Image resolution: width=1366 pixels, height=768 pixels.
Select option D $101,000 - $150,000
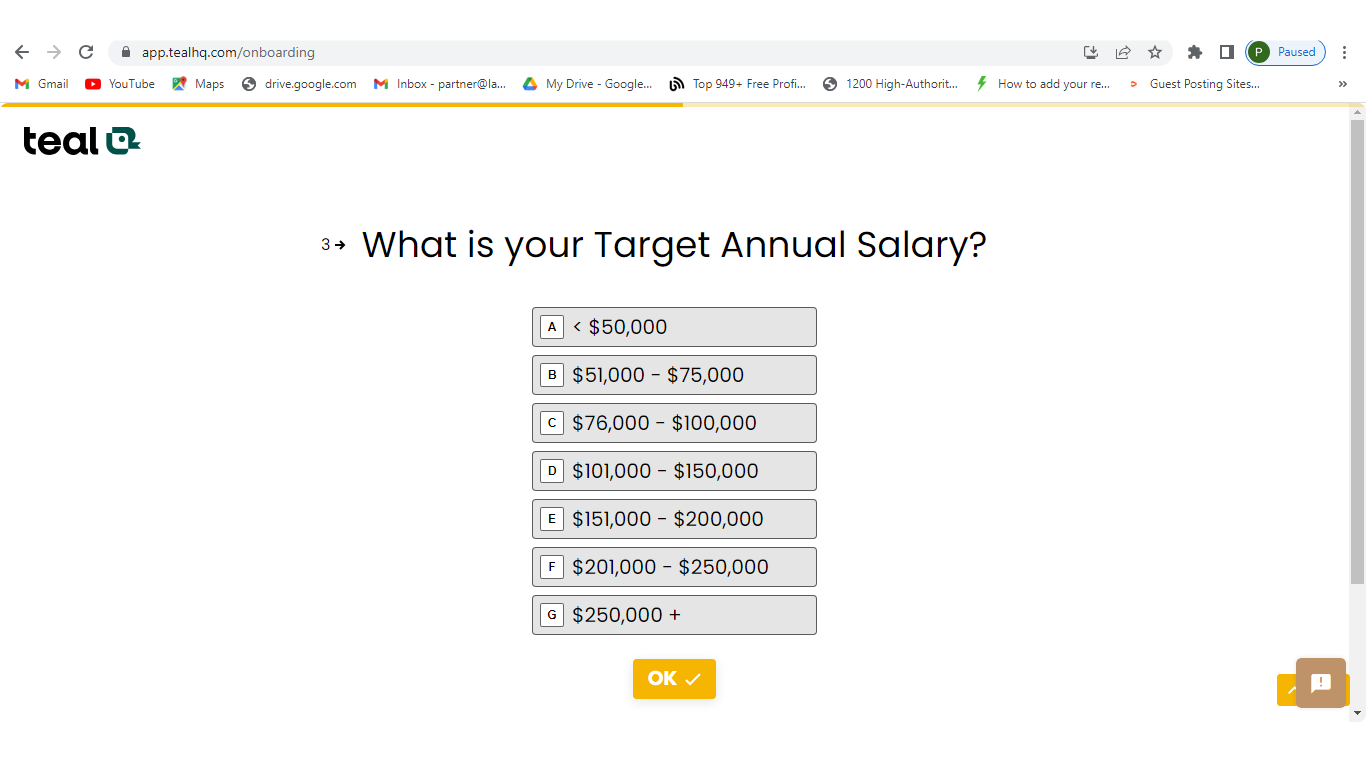click(x=674, y=471)
